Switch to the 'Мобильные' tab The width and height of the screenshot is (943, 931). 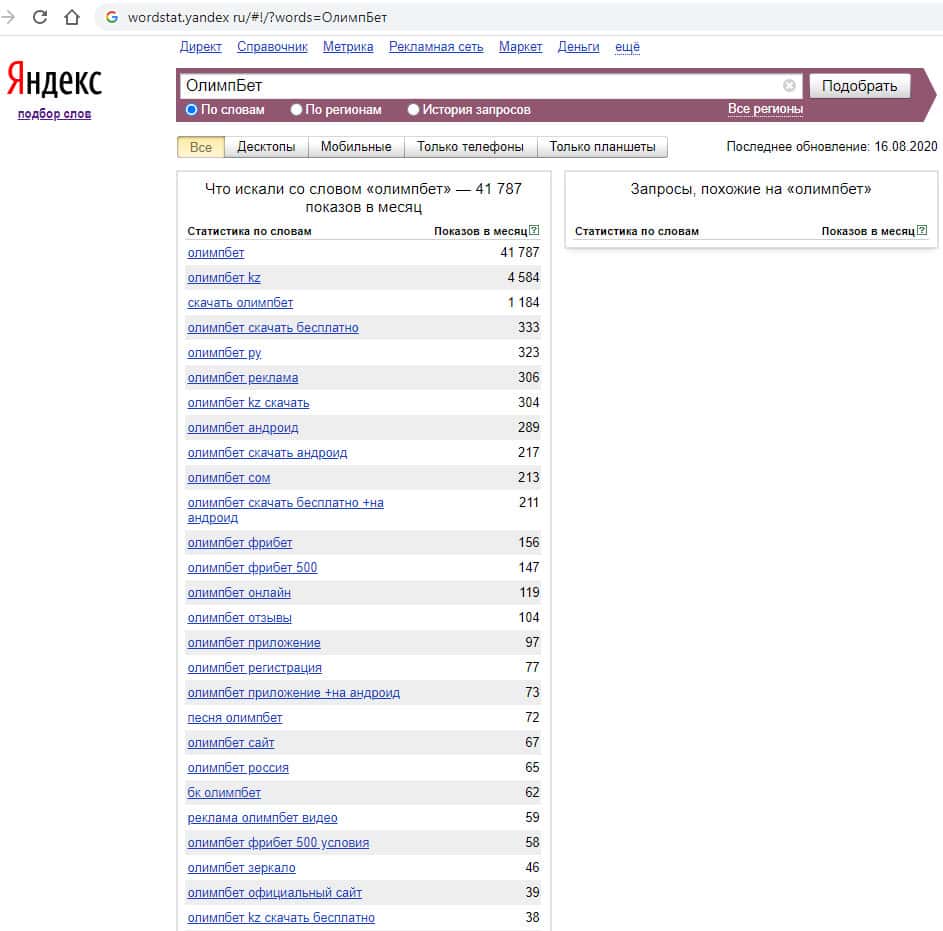tap(356, 147)
